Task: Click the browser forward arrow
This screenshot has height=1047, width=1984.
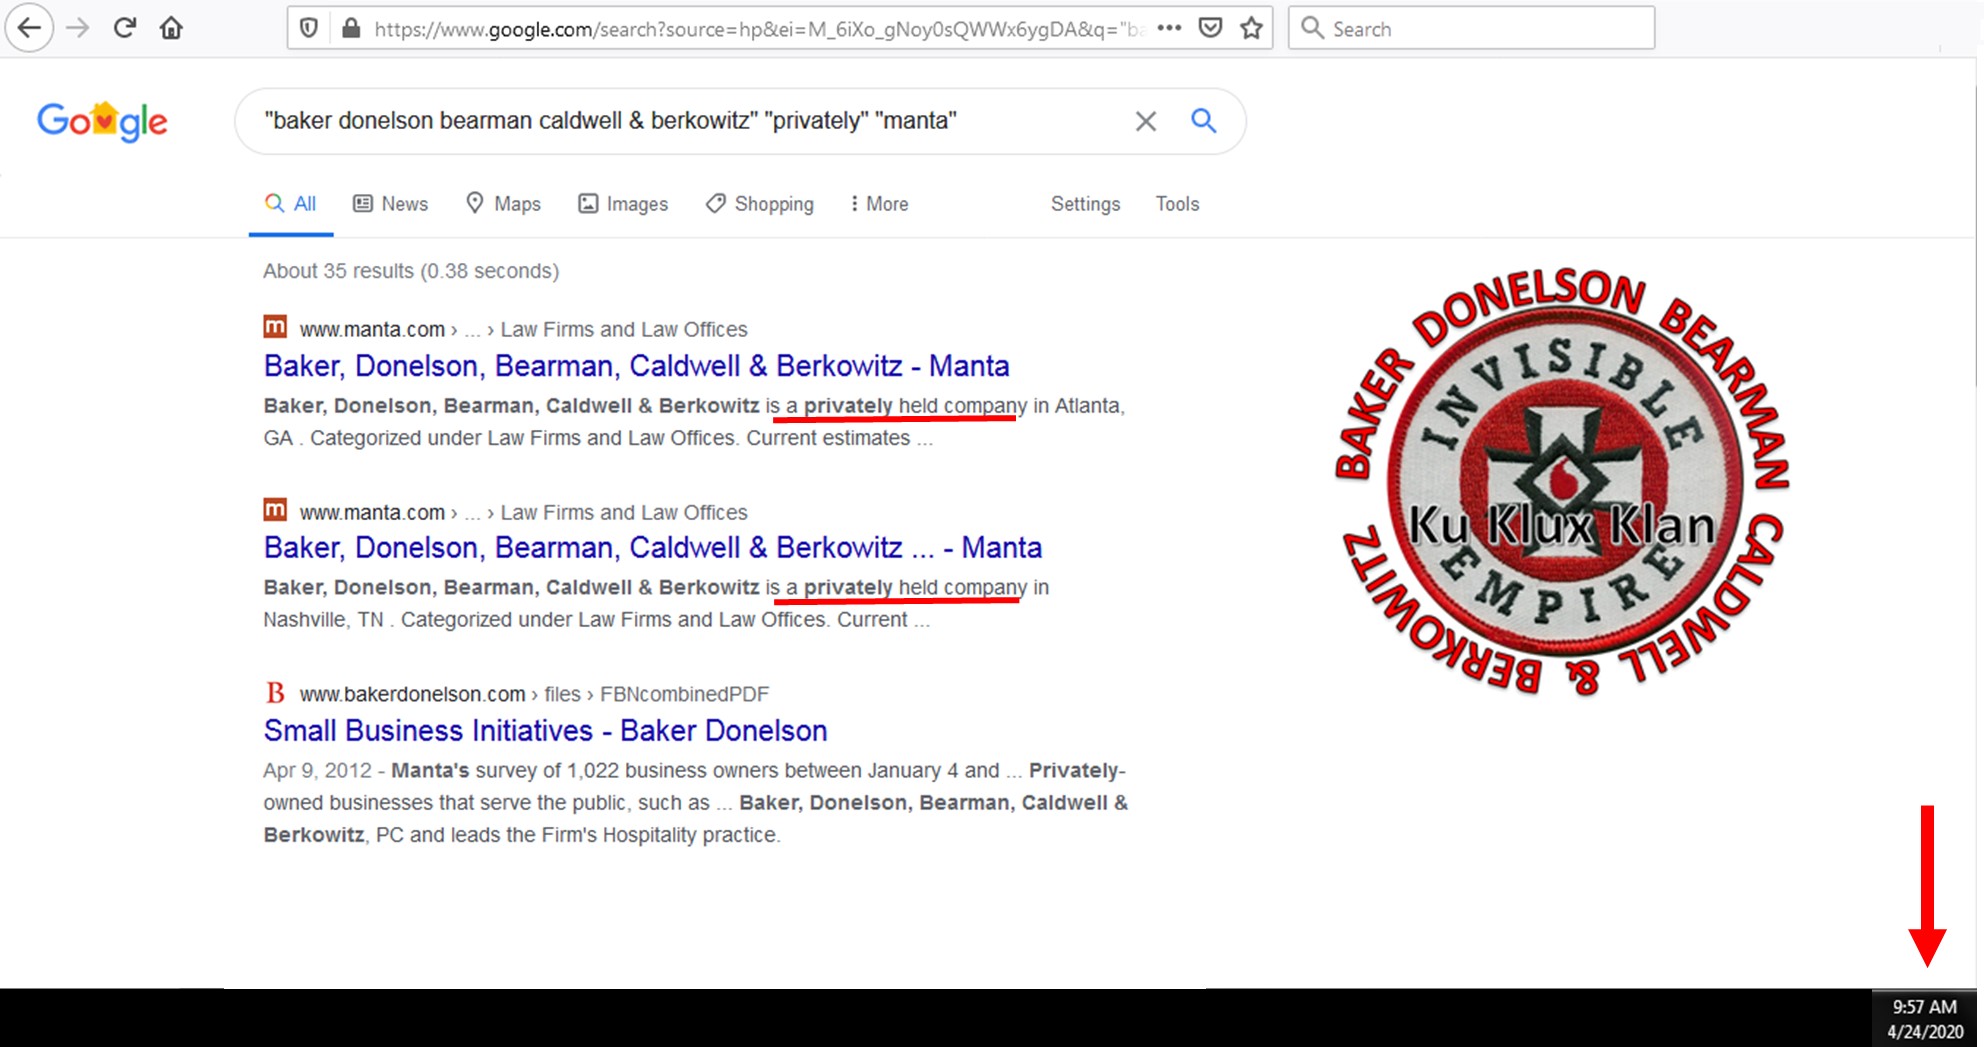Action: [x=77, y=28]
